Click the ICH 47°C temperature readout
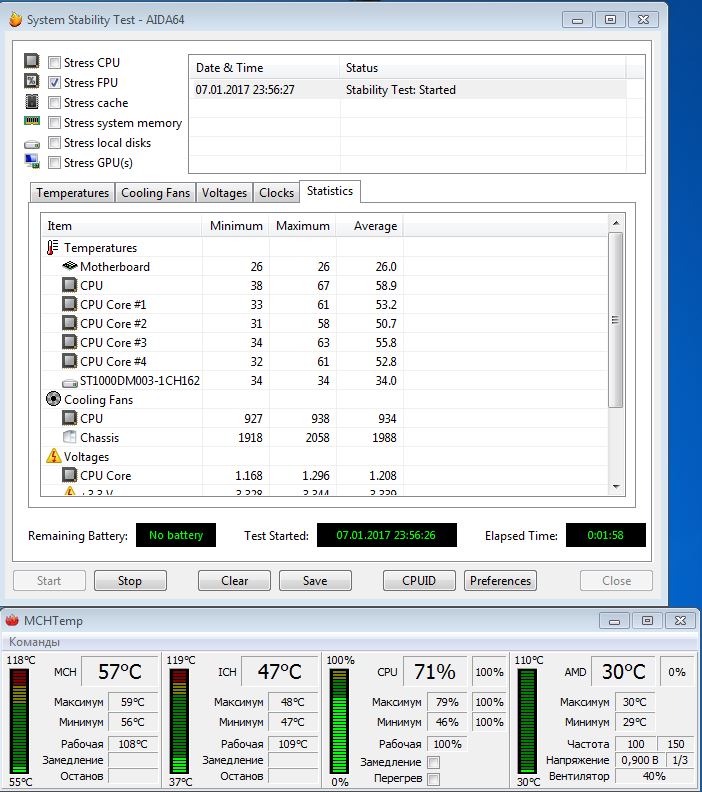The height and width of the screenshot is (792, 702). point(279,672)
